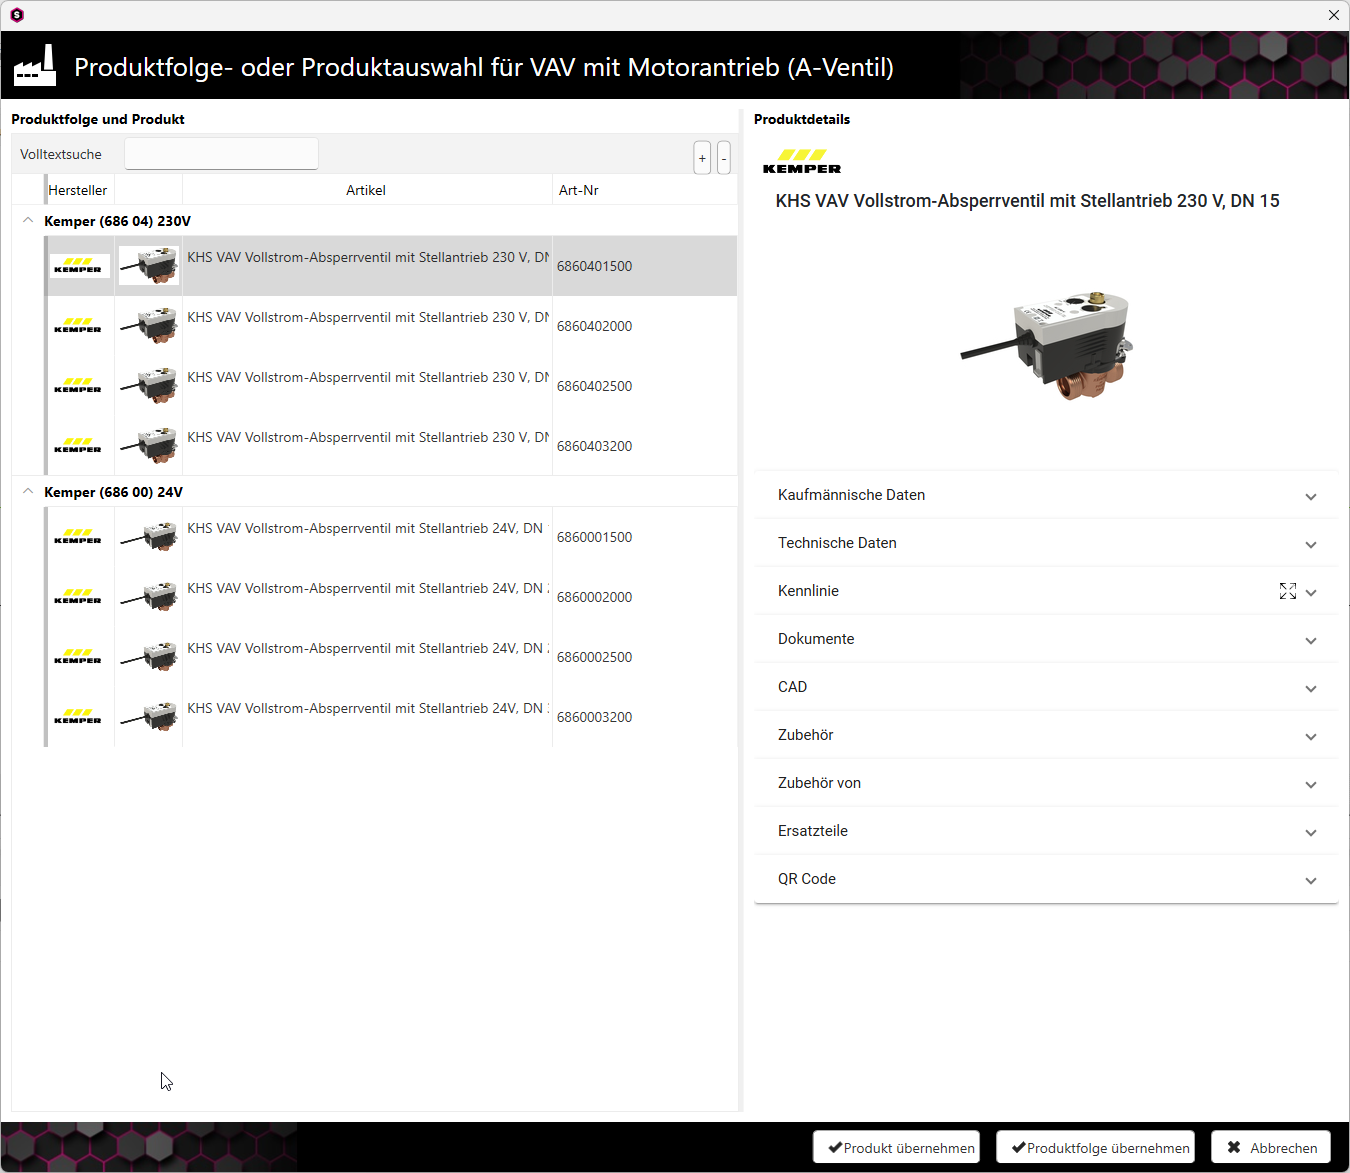
Task: Select article number 6860402500
Action: pos(595,386)
